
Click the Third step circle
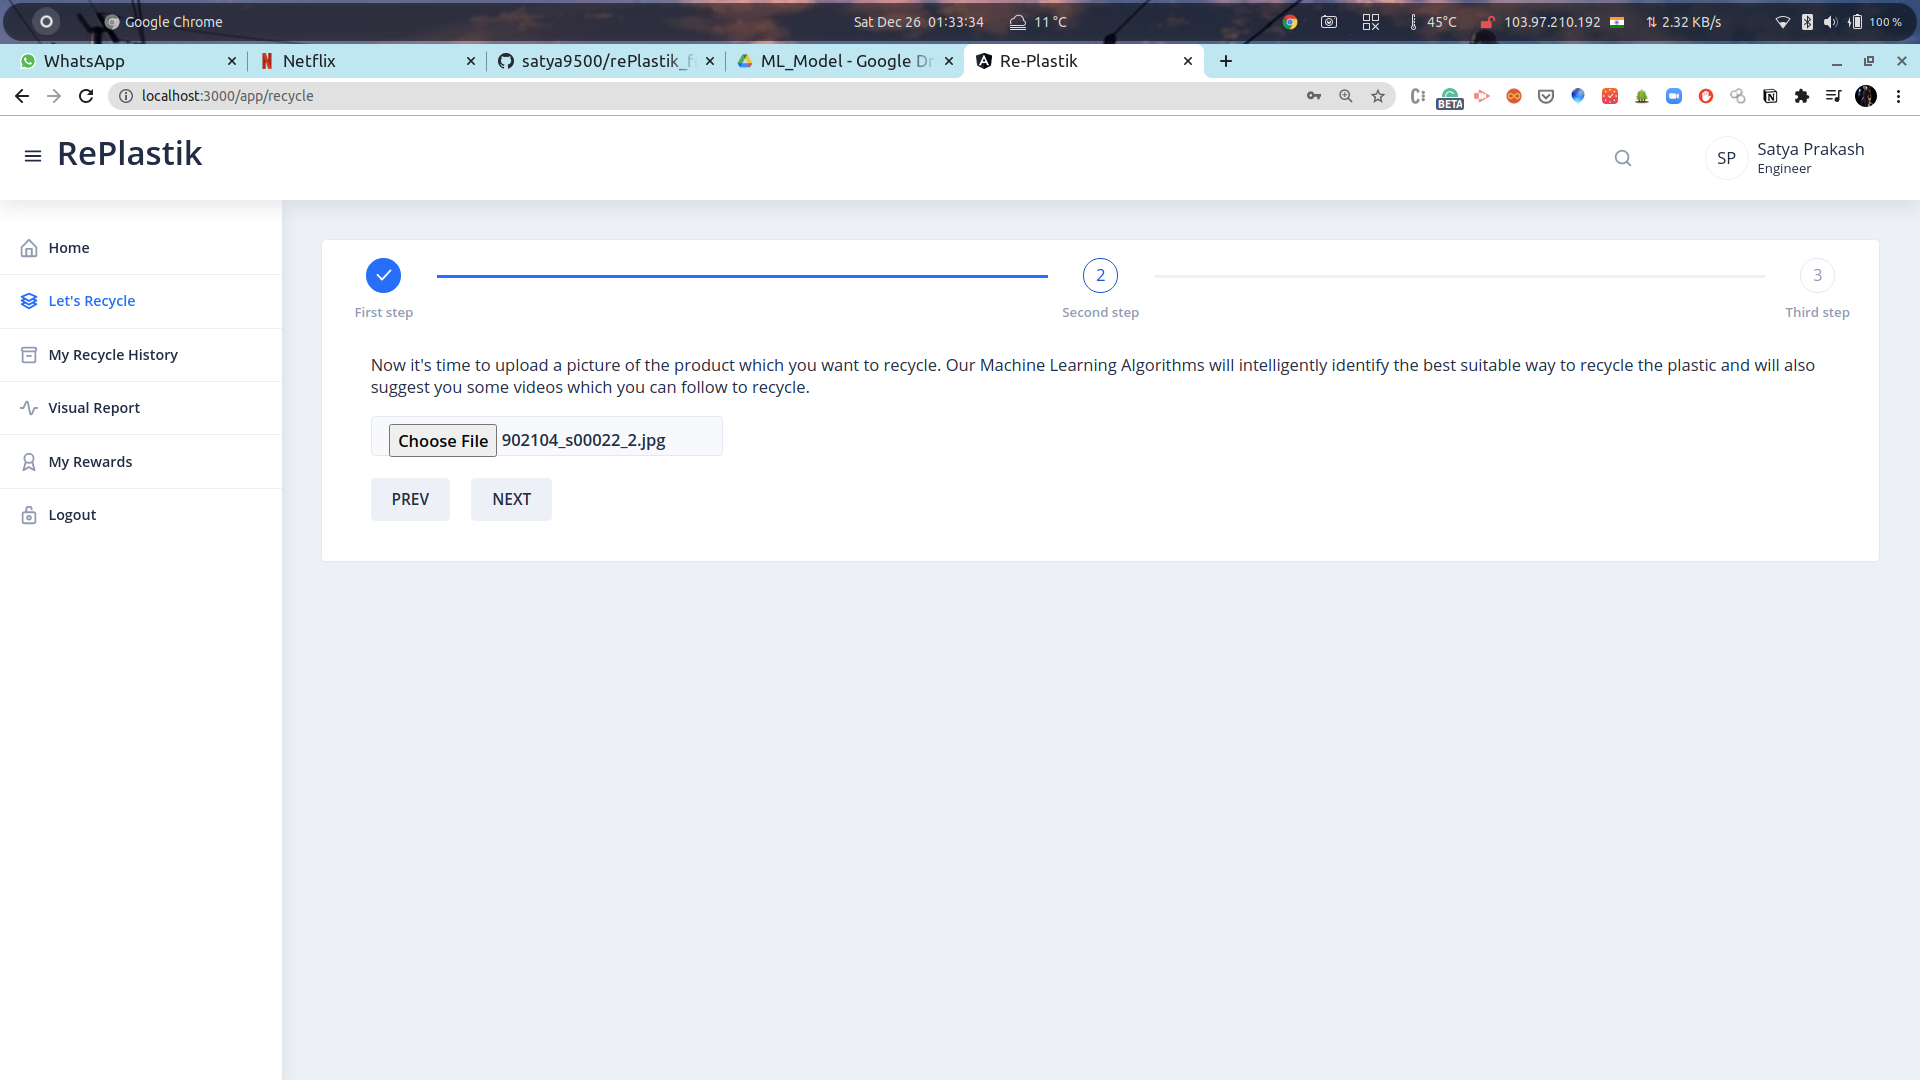click(1817, 276)
